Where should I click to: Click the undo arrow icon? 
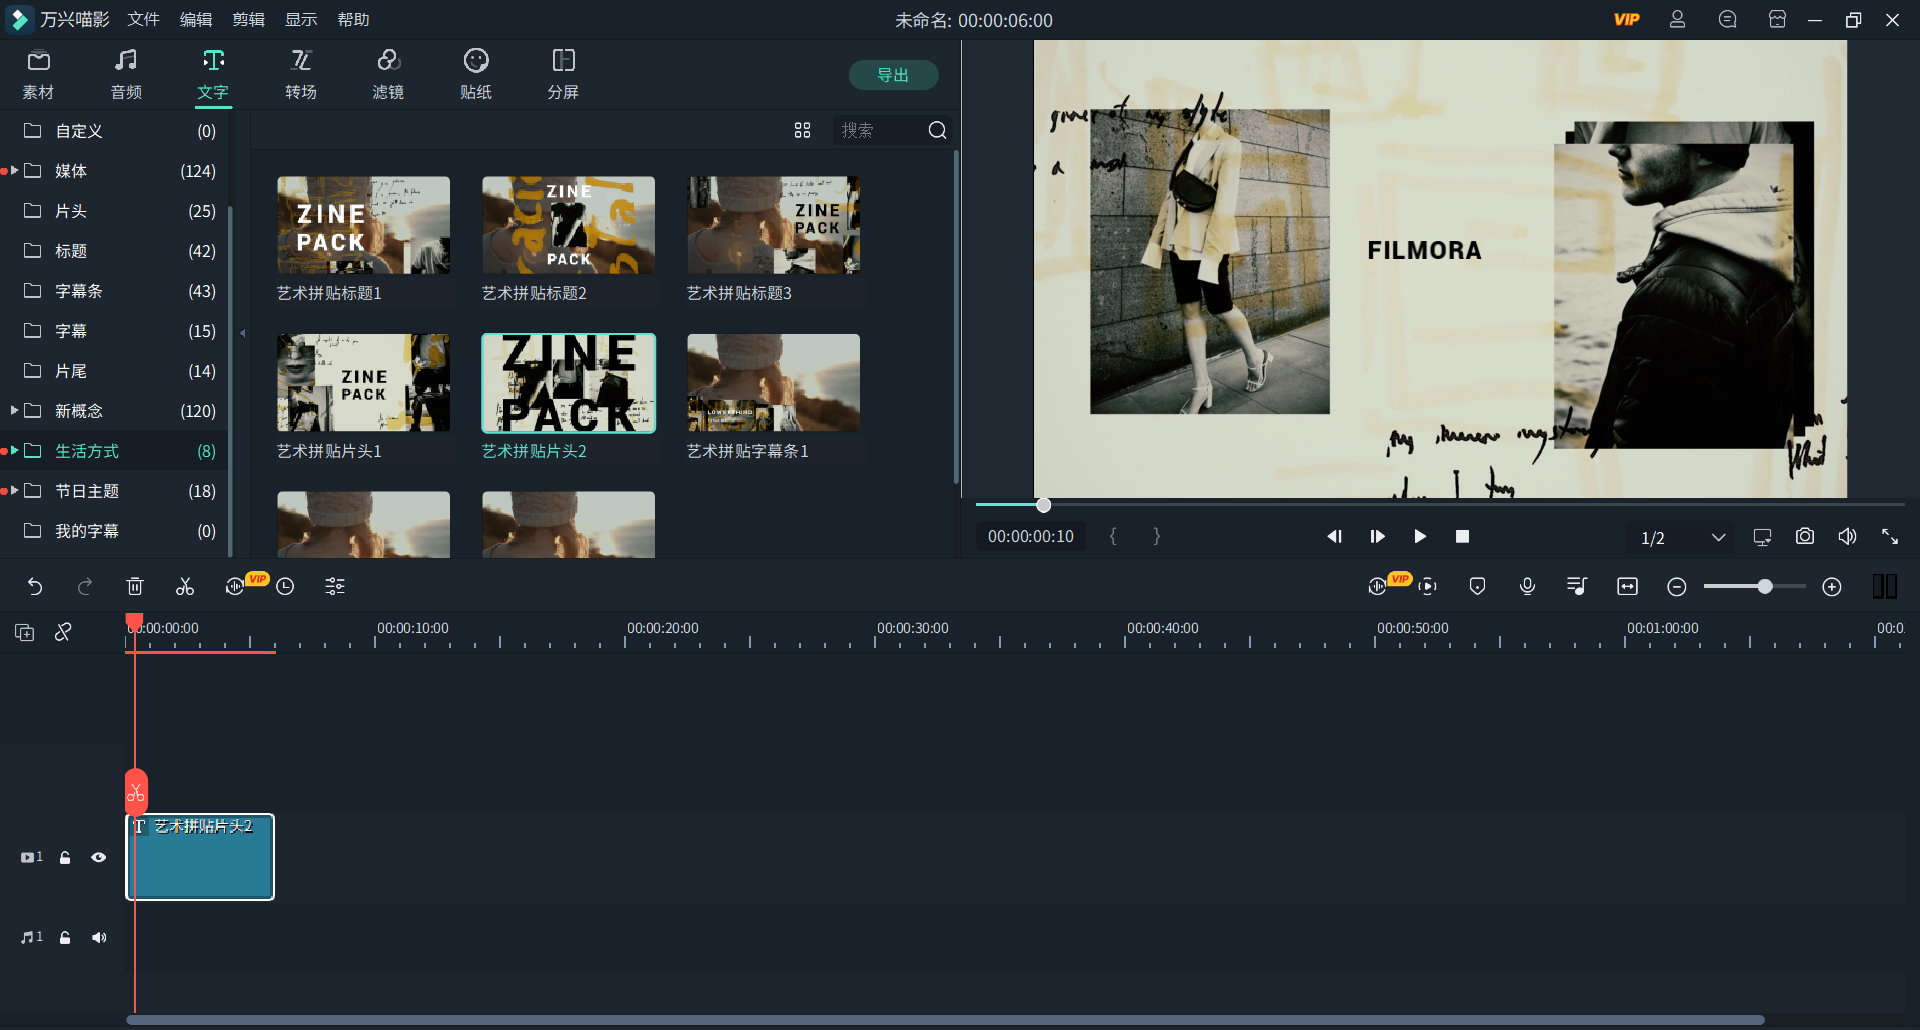coord(35,587)
